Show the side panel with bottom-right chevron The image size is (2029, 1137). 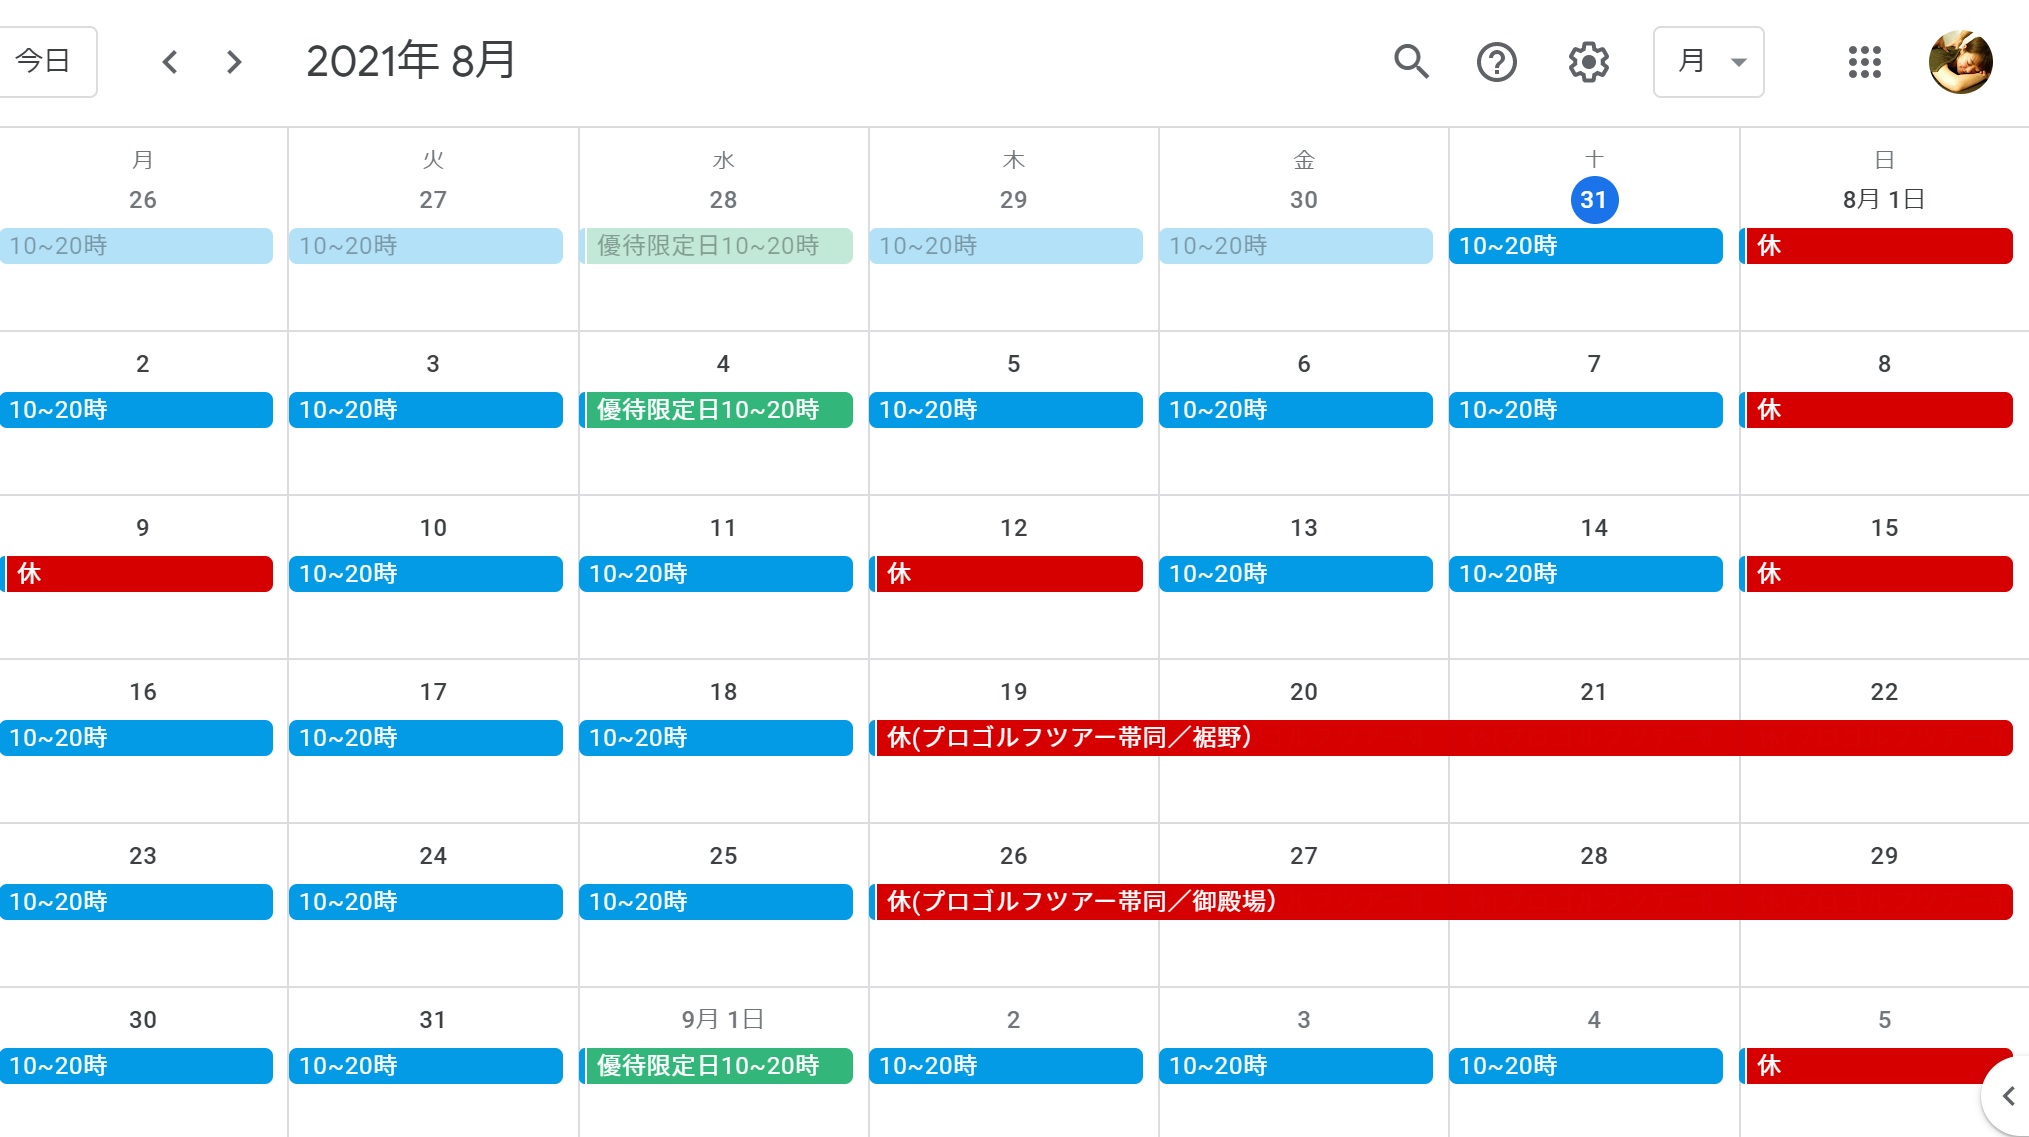click(2008, 1096)
